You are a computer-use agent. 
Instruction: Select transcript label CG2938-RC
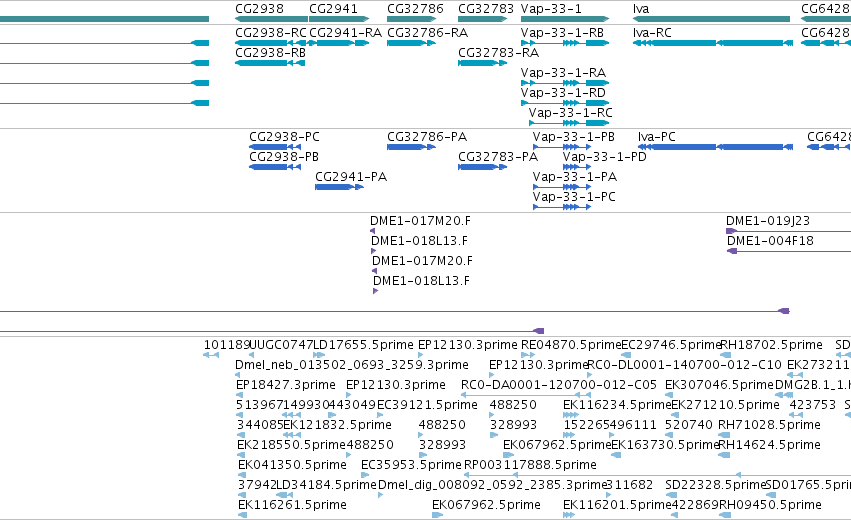271,33
